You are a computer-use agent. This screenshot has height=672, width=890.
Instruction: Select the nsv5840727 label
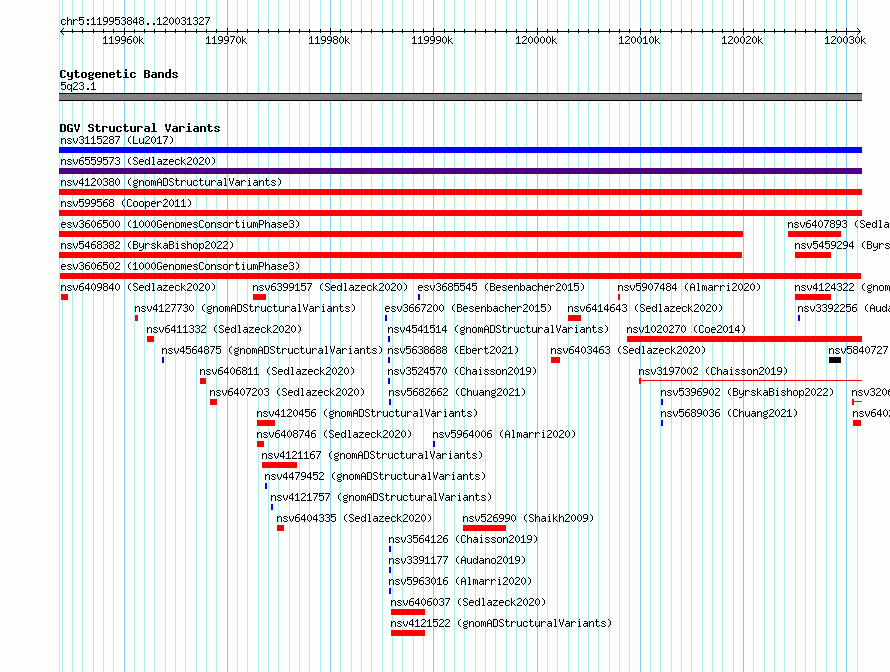(859, 350)
